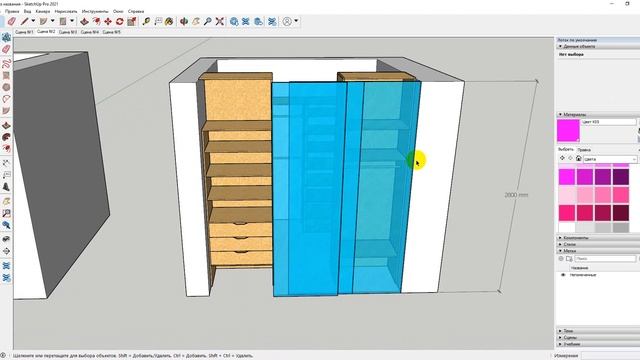Viewport: 640px width, 360px height.
Task: Switch to scene tab Сцена №3
Action: [x=68, y=32]
